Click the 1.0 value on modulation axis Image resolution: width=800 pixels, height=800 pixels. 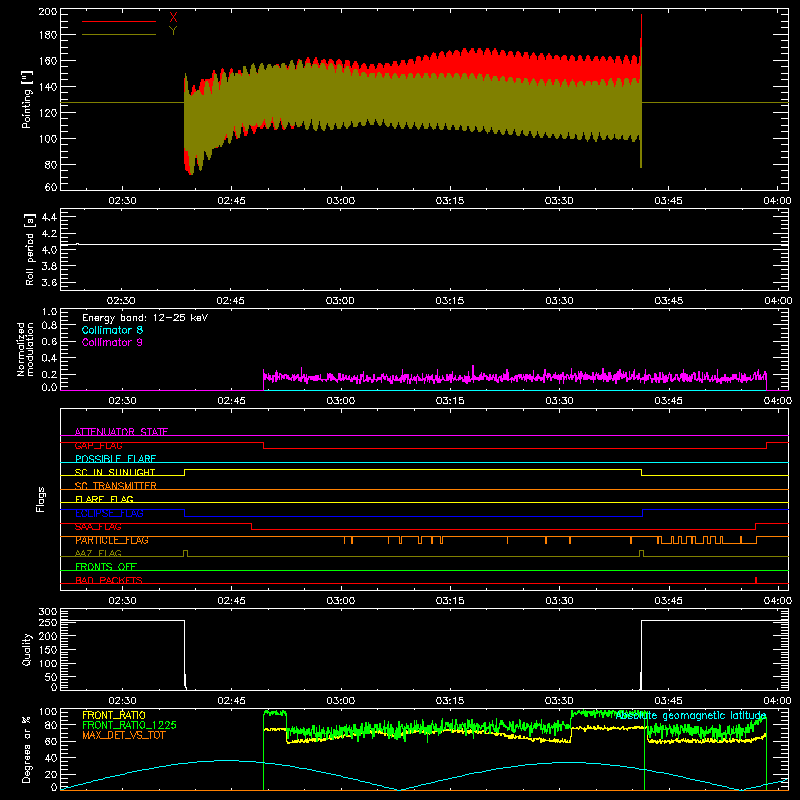point(49,312)
